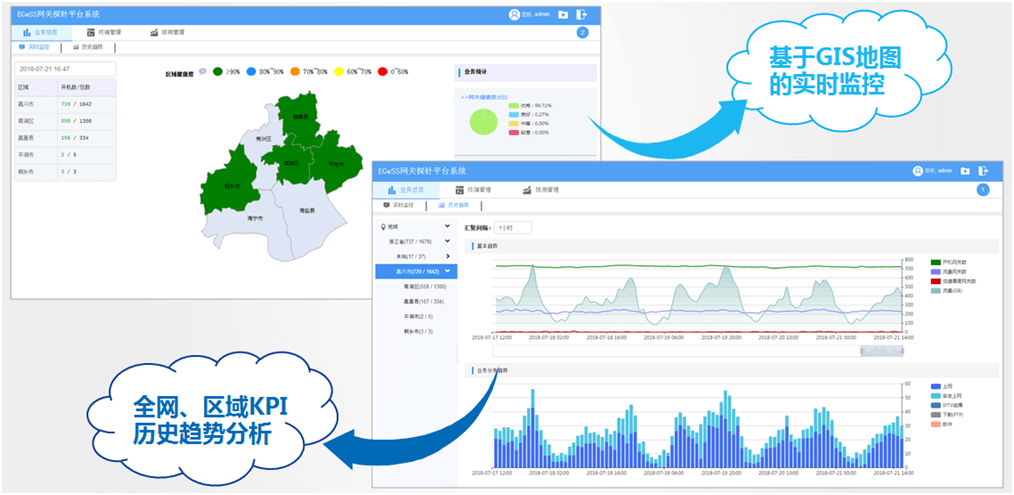The image size is (1014, 495).
Task: Open the folder icon in the front window header
Action: pos(964,171)
